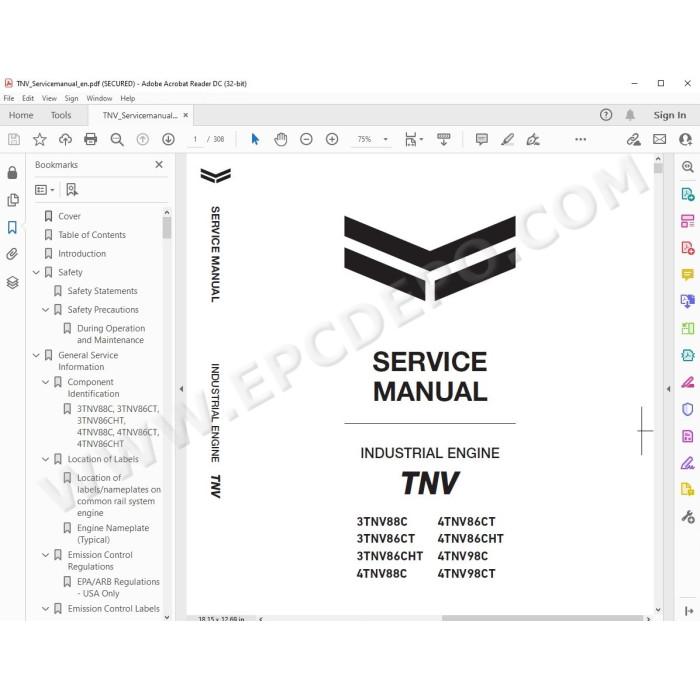The image size is (700, 700).
Task: Go to next page arrow
Action: (168, 139)
